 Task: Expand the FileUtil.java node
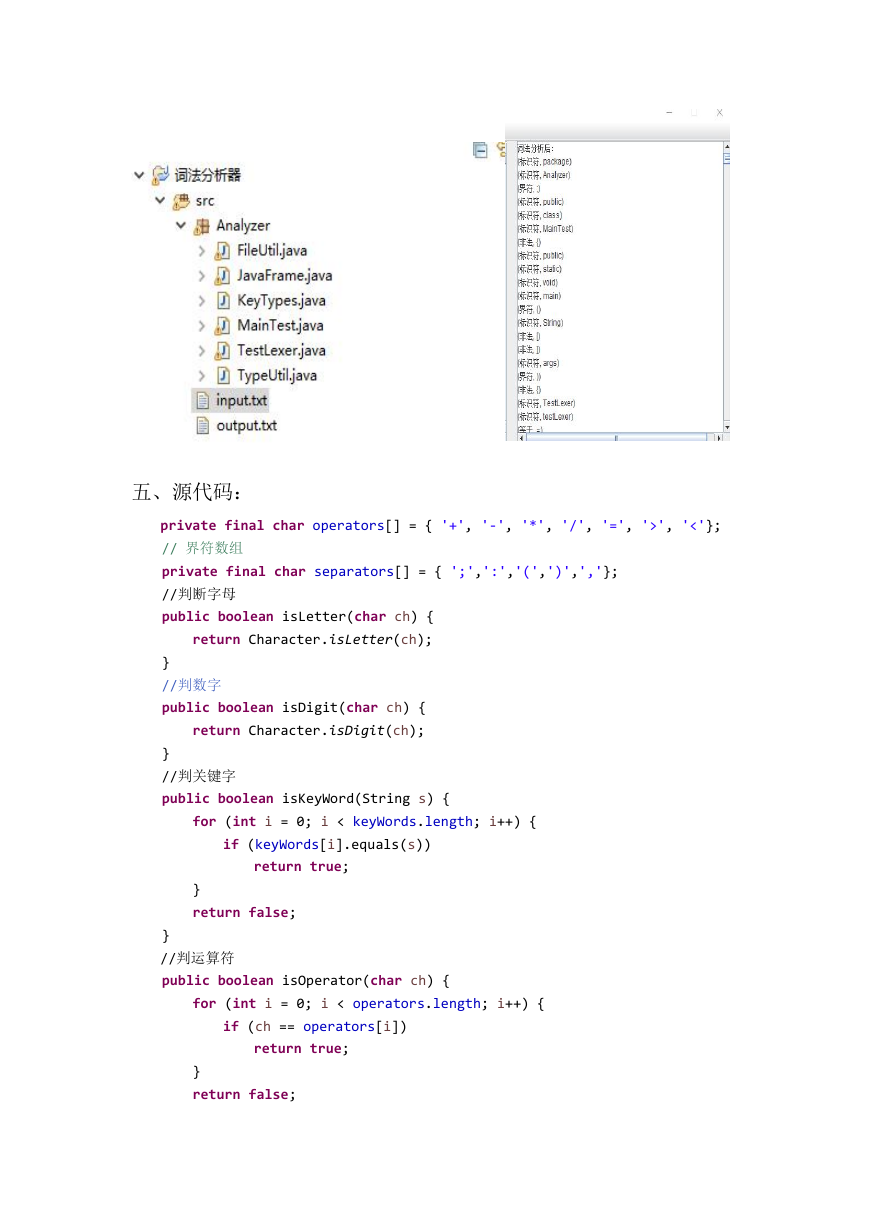tap(201, 251)
